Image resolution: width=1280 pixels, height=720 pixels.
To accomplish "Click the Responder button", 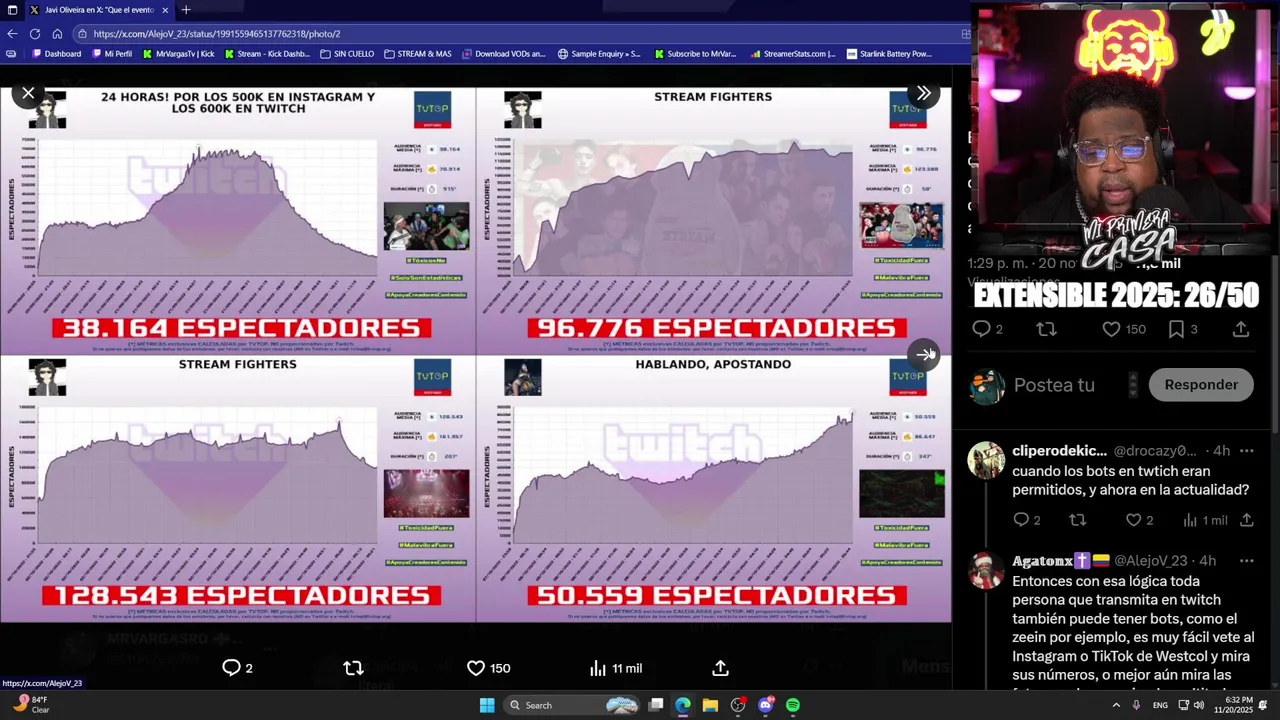I will pyautogui.click(x=1201, y=385).
